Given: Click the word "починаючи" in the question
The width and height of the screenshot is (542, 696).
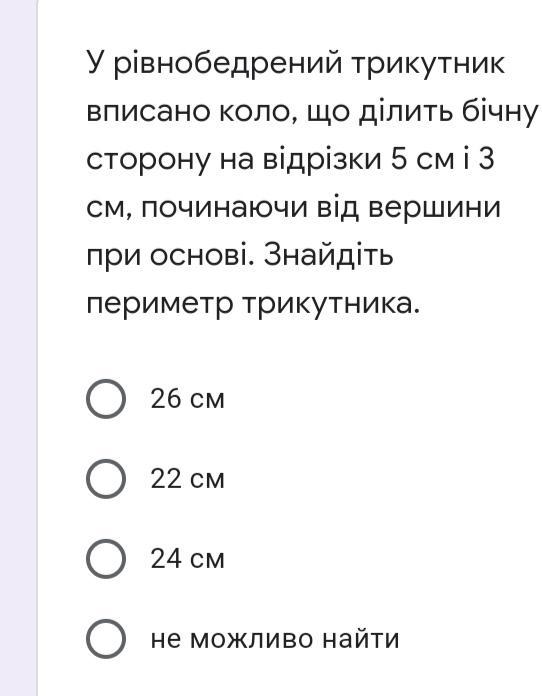Looking at the screenshot, I should point(224,208).
